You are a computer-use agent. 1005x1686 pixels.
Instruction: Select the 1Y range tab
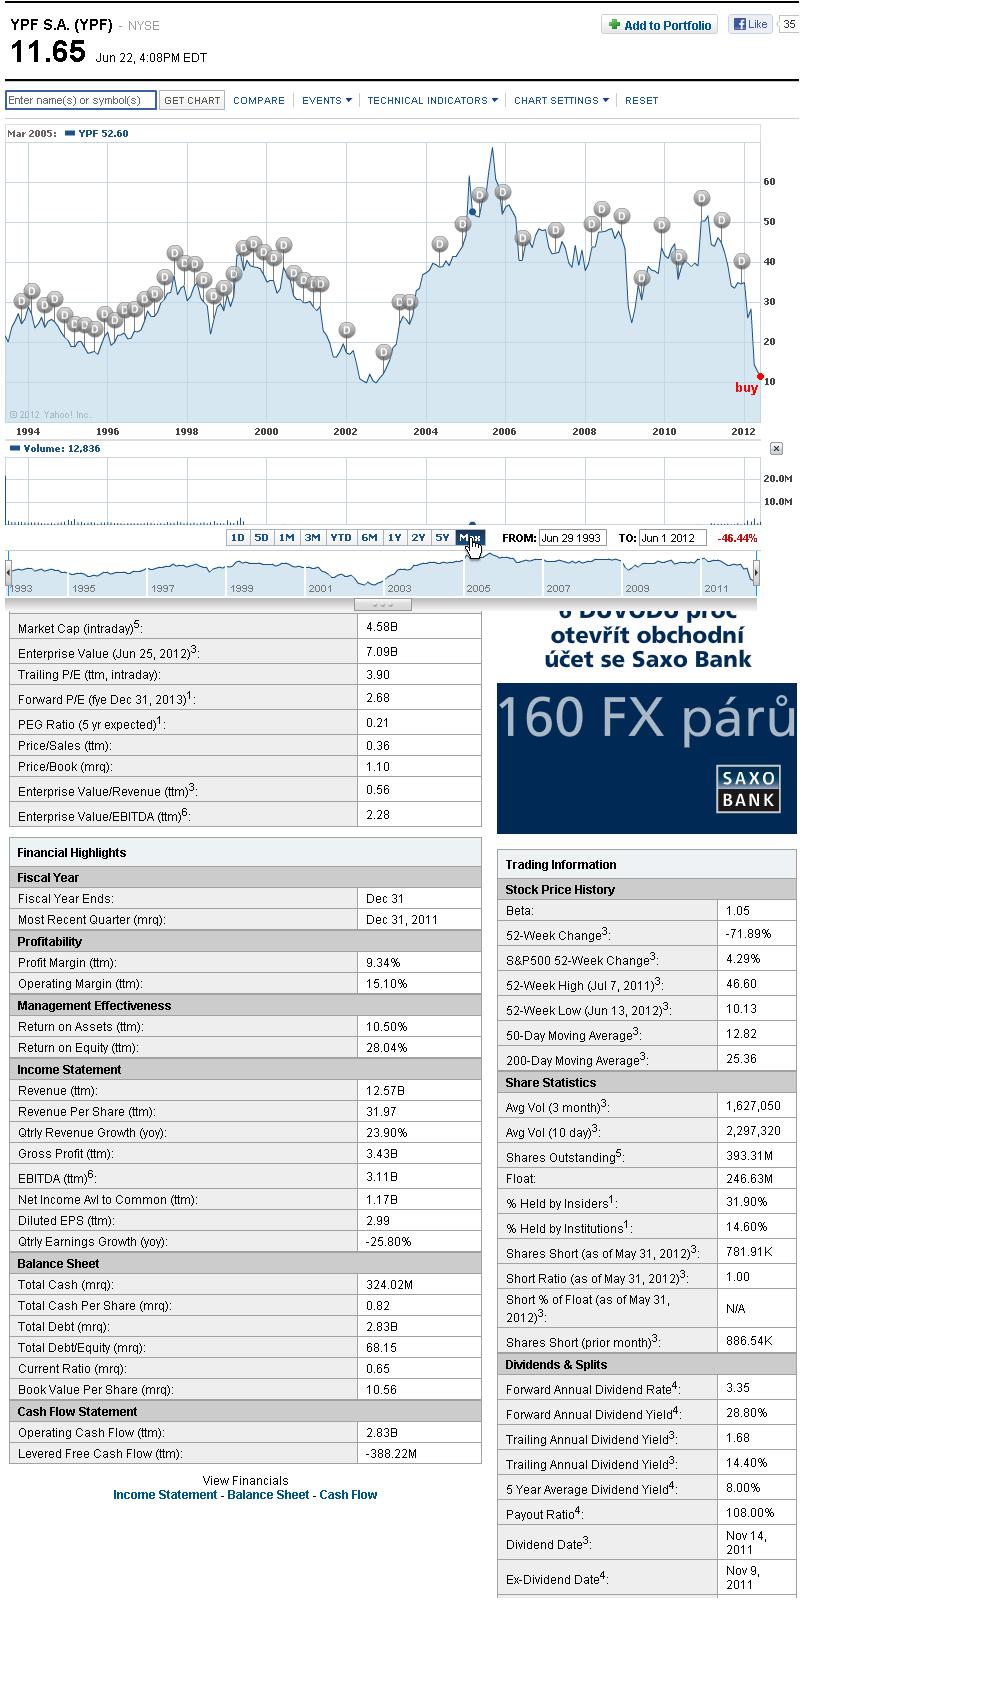click(395, 538)
